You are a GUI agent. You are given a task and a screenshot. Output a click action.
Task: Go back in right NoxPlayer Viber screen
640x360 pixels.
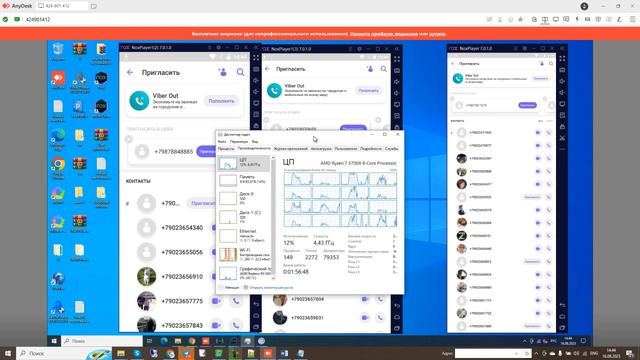pyautogui.click(x=453, y=64)
